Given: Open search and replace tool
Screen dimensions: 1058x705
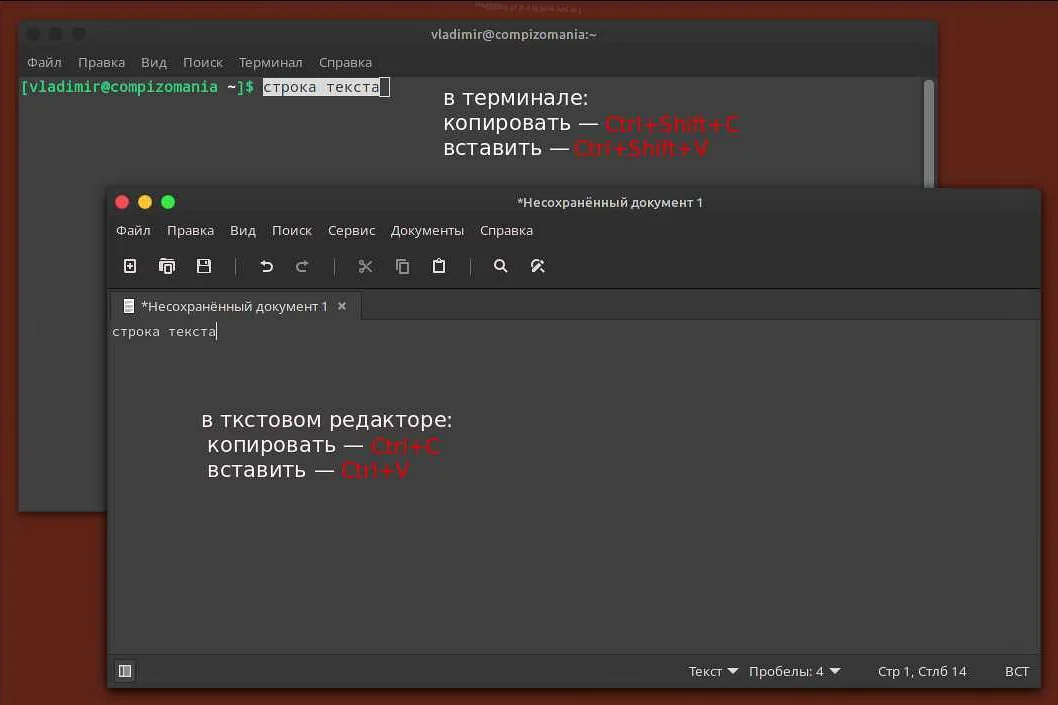Looking at the screenshot, I should (538, 266).
